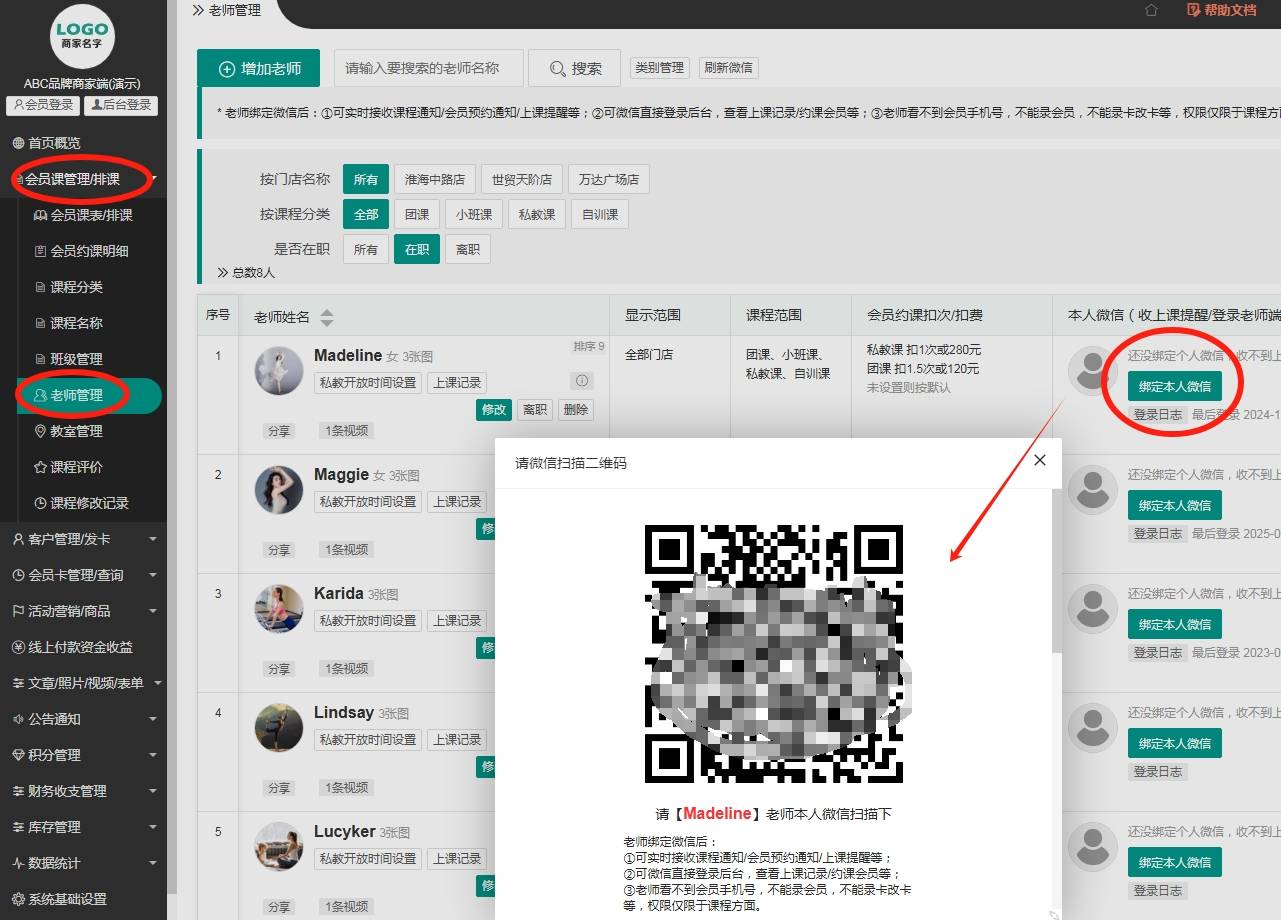Viewport: 1281px width, 920px height.
Task: Expand the 库存管理 menu
Action: [x=83, y=827]
